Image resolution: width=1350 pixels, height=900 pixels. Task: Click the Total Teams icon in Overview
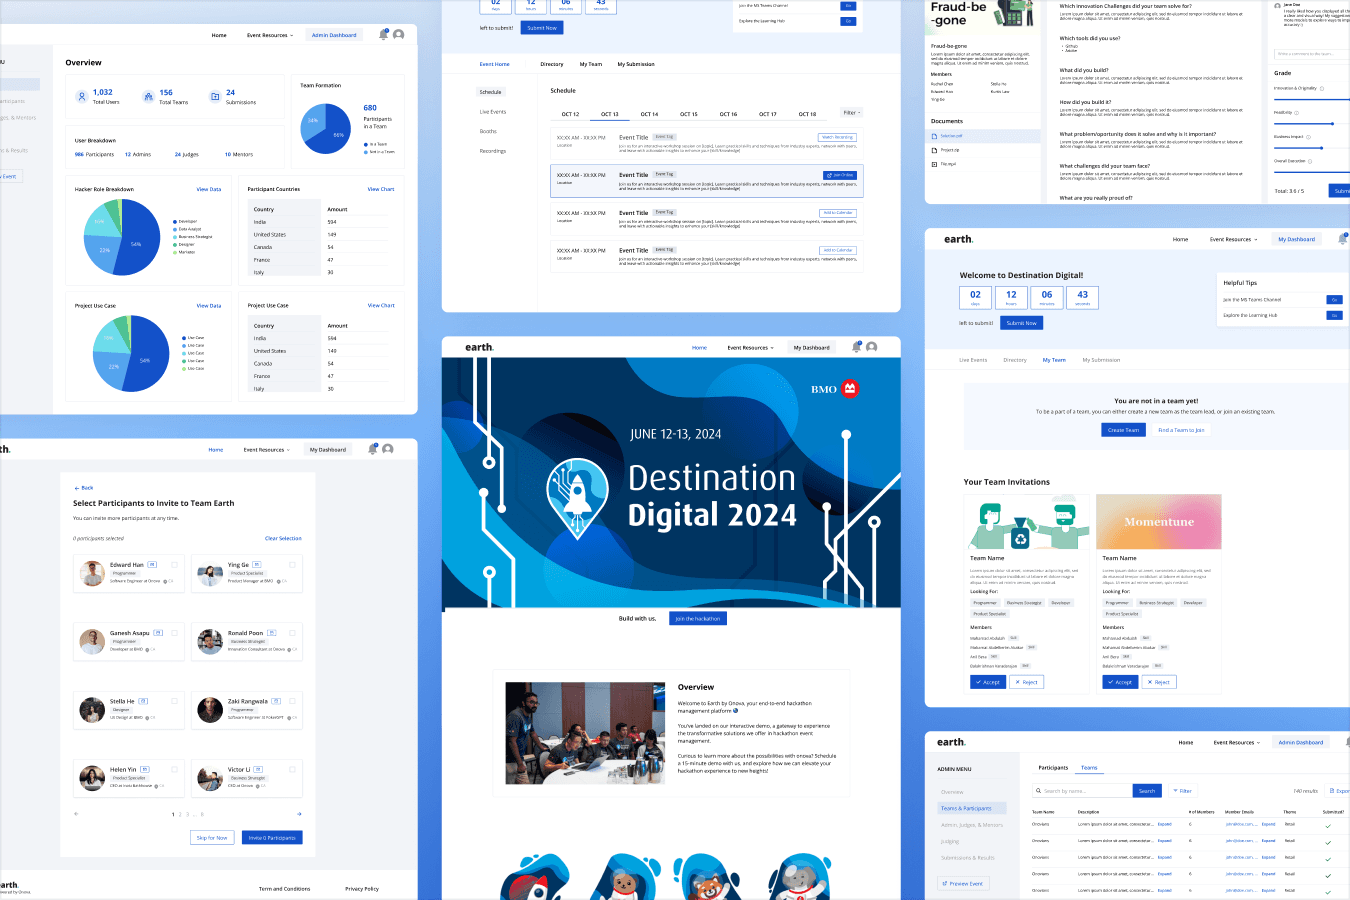148,96
